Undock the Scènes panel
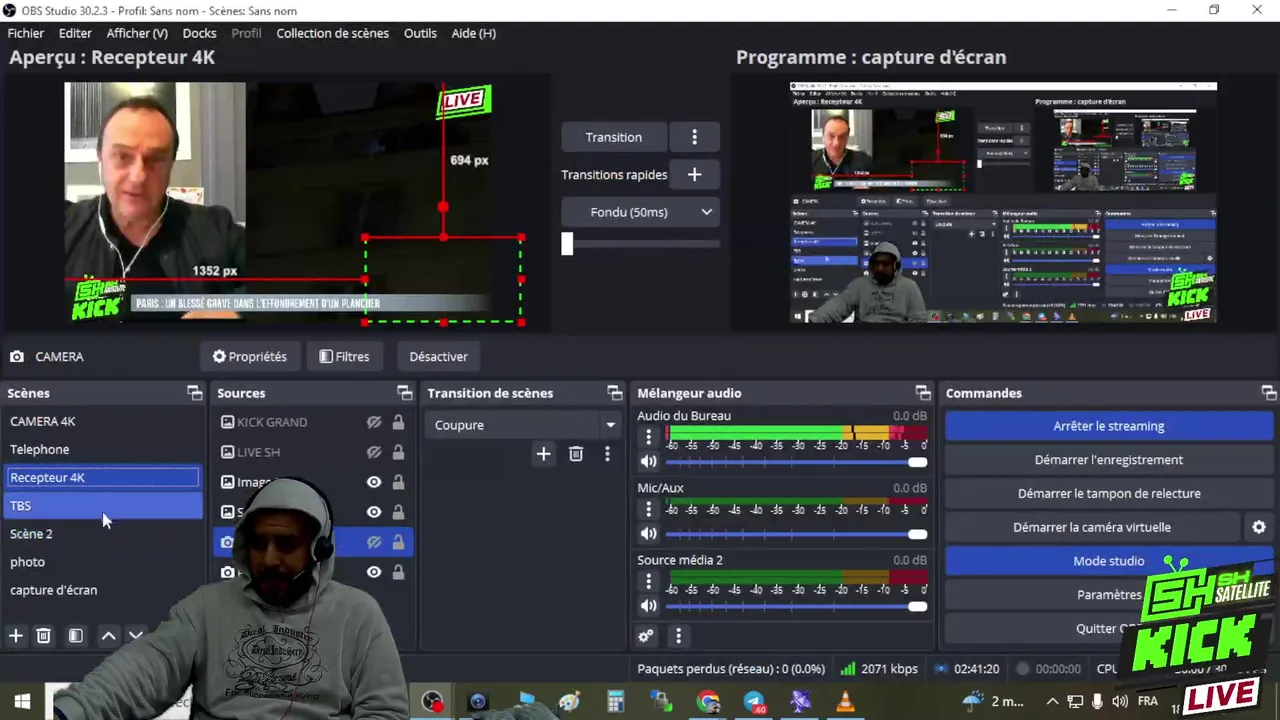 (x=195, y=393)
